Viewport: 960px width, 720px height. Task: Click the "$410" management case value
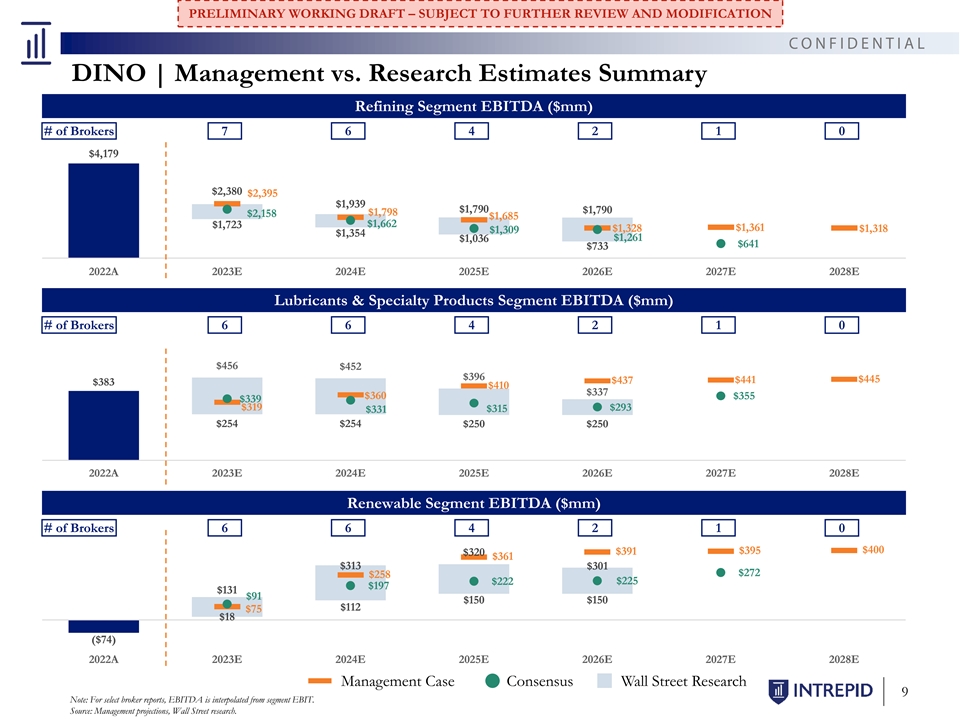pos(498,385)
